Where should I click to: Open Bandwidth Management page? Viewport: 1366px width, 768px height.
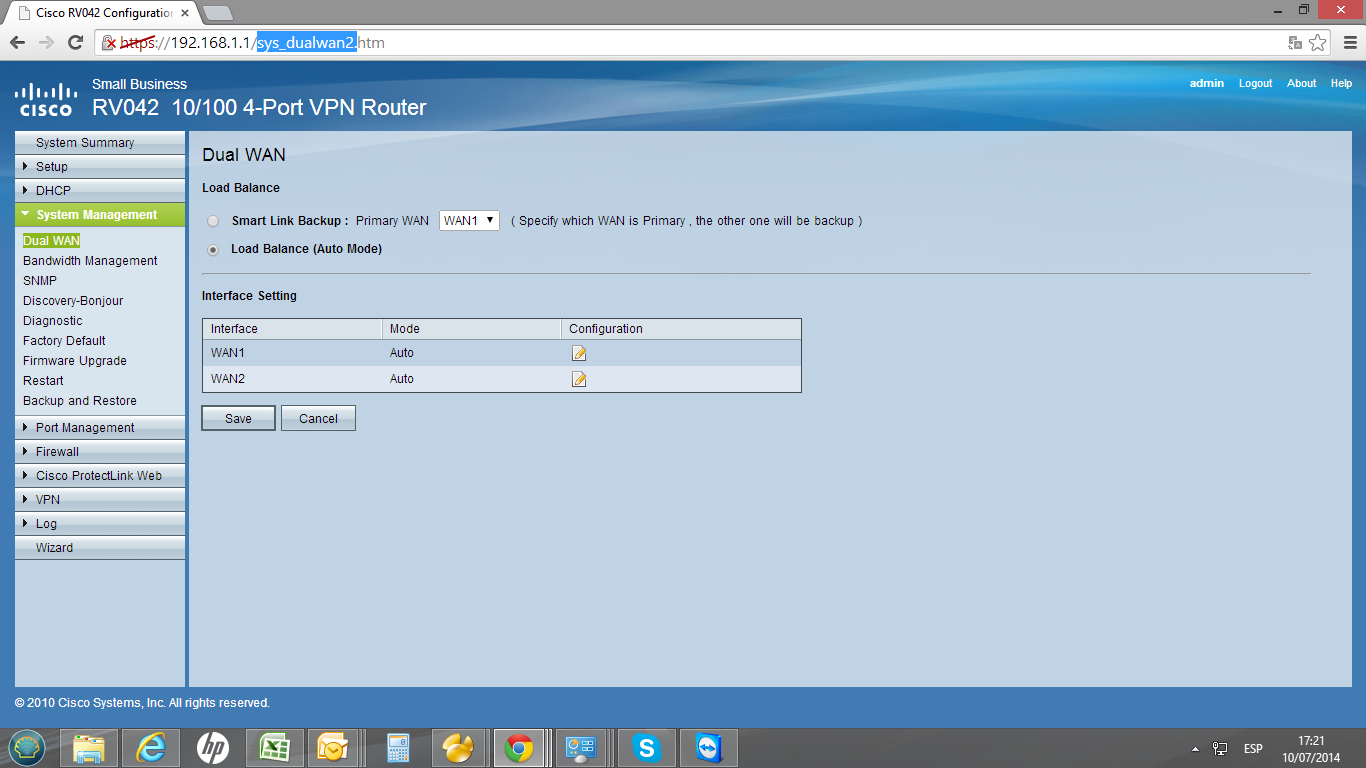(x=90, y=261)
